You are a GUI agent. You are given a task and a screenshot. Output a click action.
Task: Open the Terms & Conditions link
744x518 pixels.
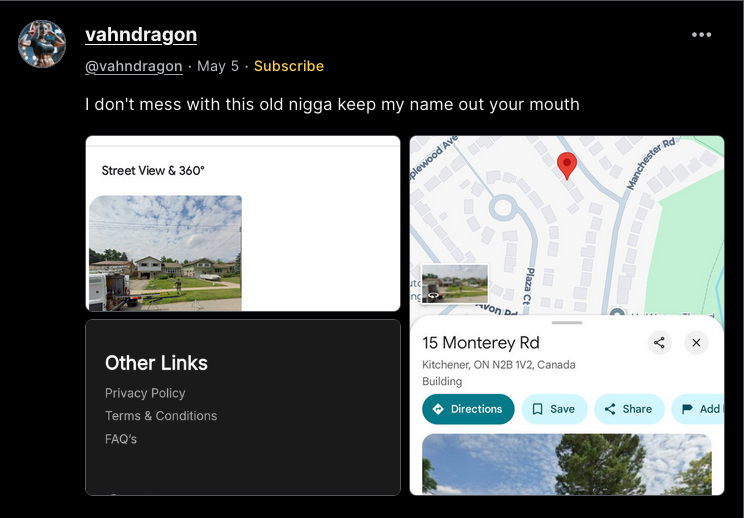[x=161, y=416]
